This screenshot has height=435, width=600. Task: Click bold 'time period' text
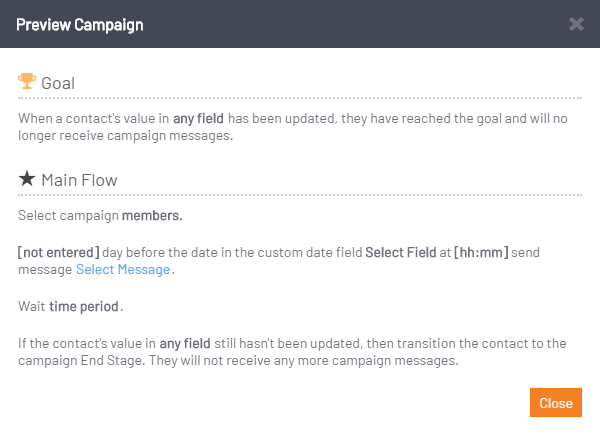click(x=84, y=306)
